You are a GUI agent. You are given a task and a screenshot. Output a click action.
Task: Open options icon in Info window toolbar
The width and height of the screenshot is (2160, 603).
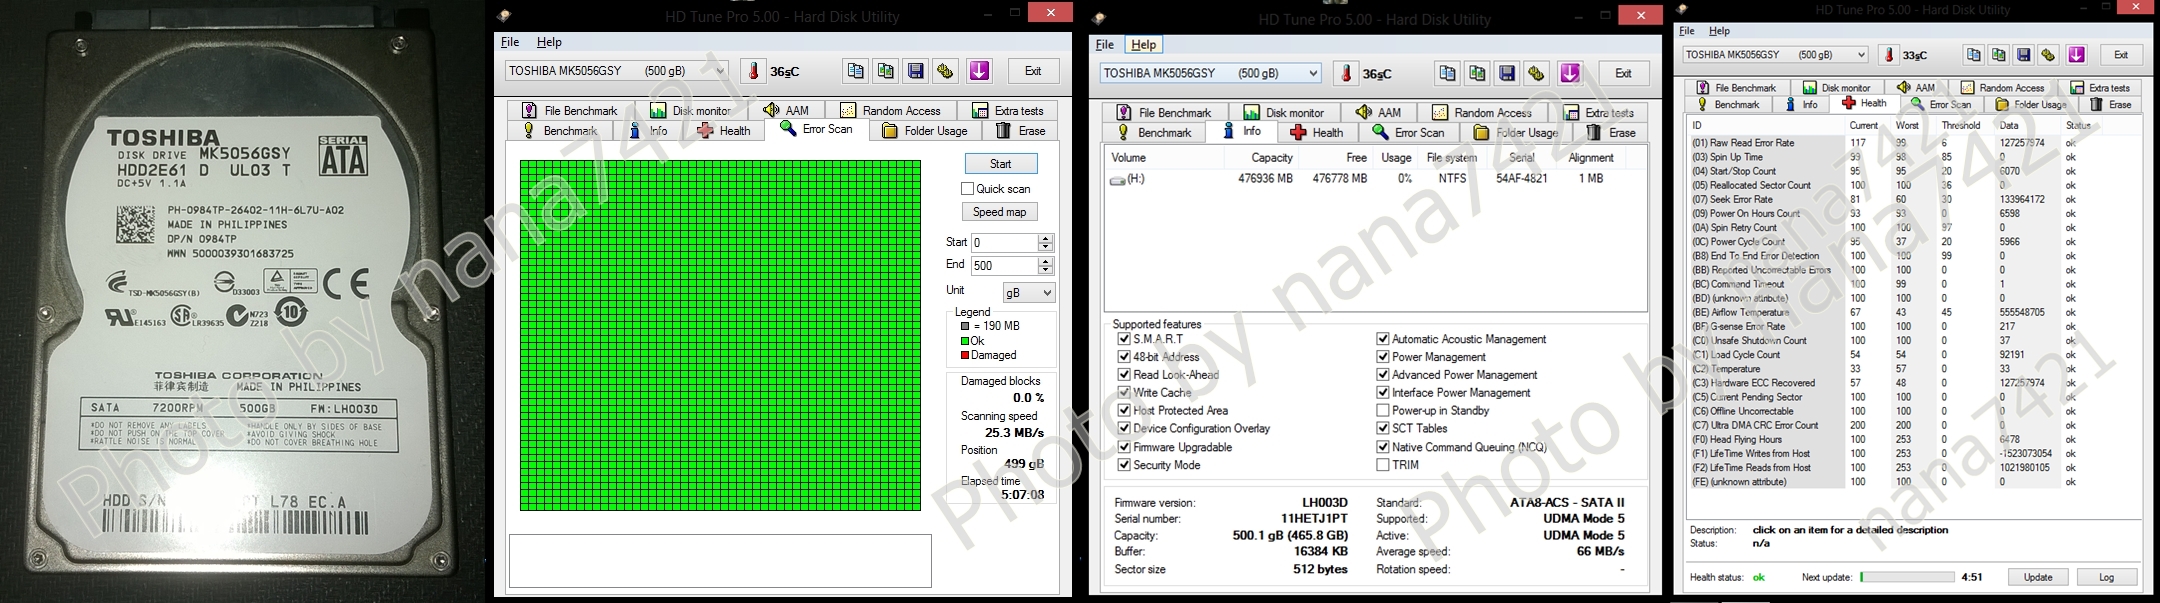pyautogui.click(x=1536, y=73)
